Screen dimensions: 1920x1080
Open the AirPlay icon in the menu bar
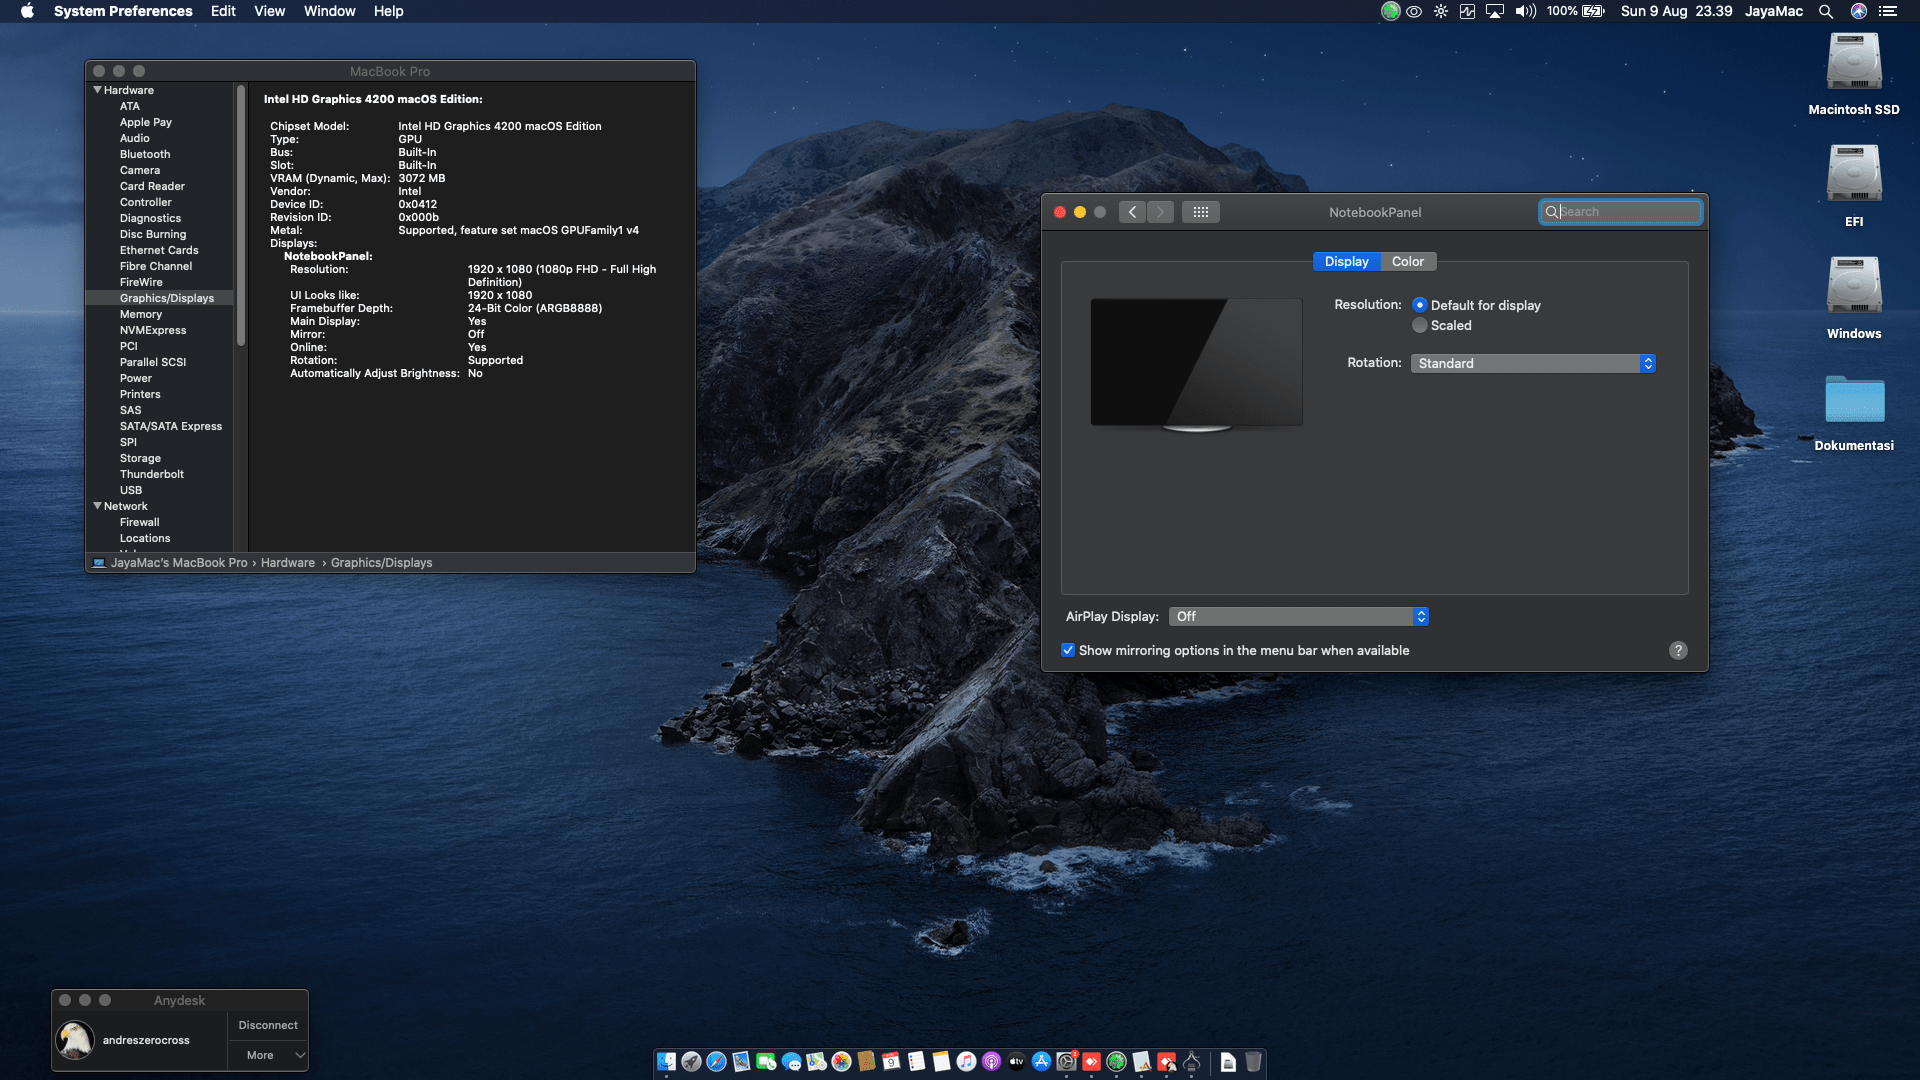click(x=1495, y=11)
